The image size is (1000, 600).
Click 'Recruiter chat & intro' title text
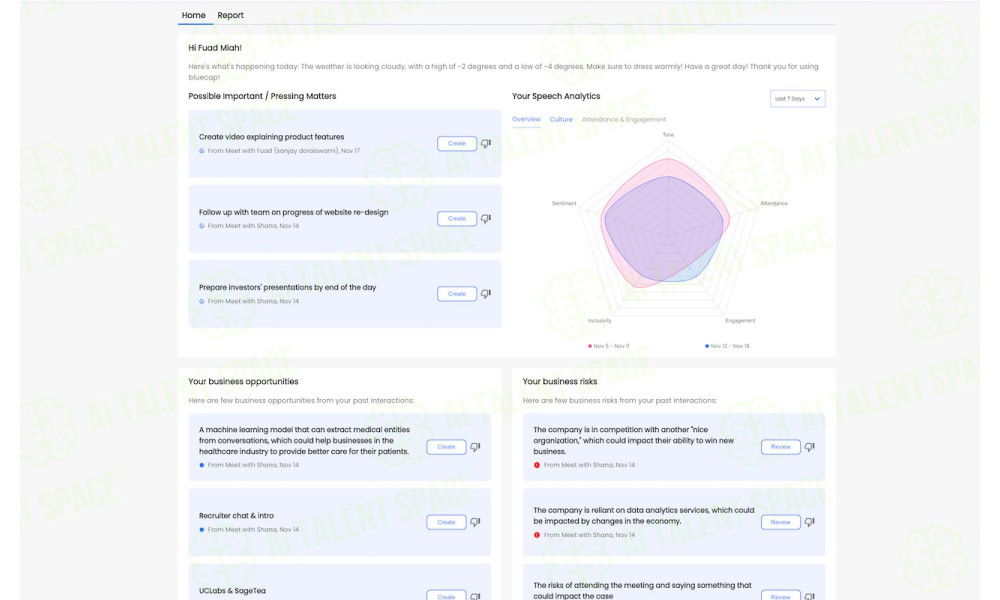pos(236,516)
